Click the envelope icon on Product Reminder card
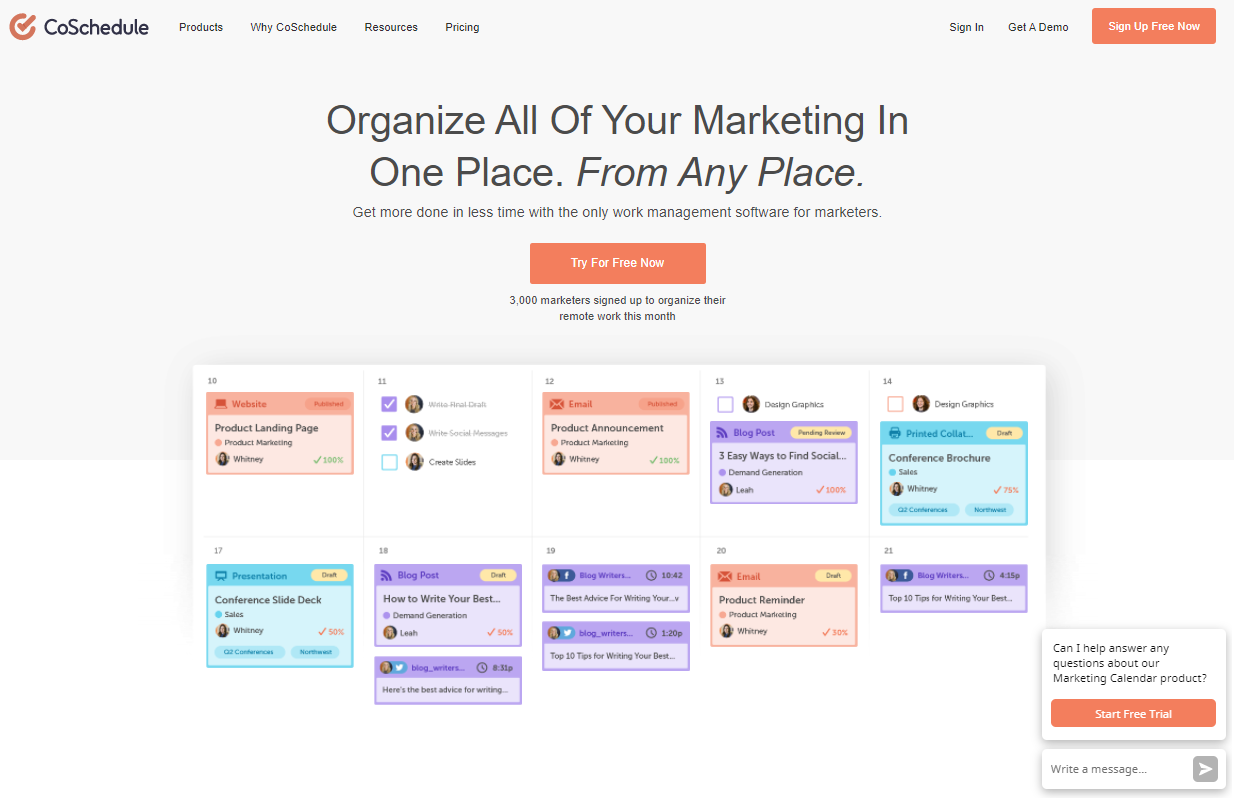Image resolution: width=1234 pixels, height=798 pixels. pos(725,576)
